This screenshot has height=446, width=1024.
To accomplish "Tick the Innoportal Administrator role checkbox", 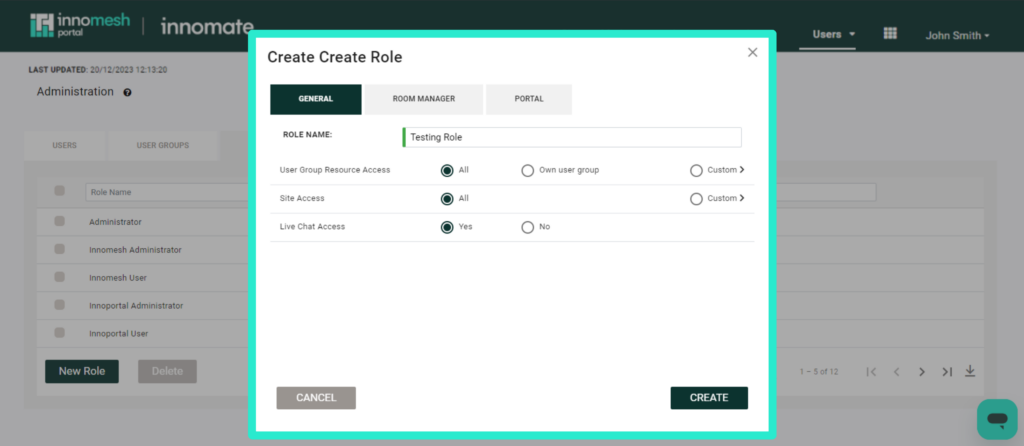I will click(59, 304).
